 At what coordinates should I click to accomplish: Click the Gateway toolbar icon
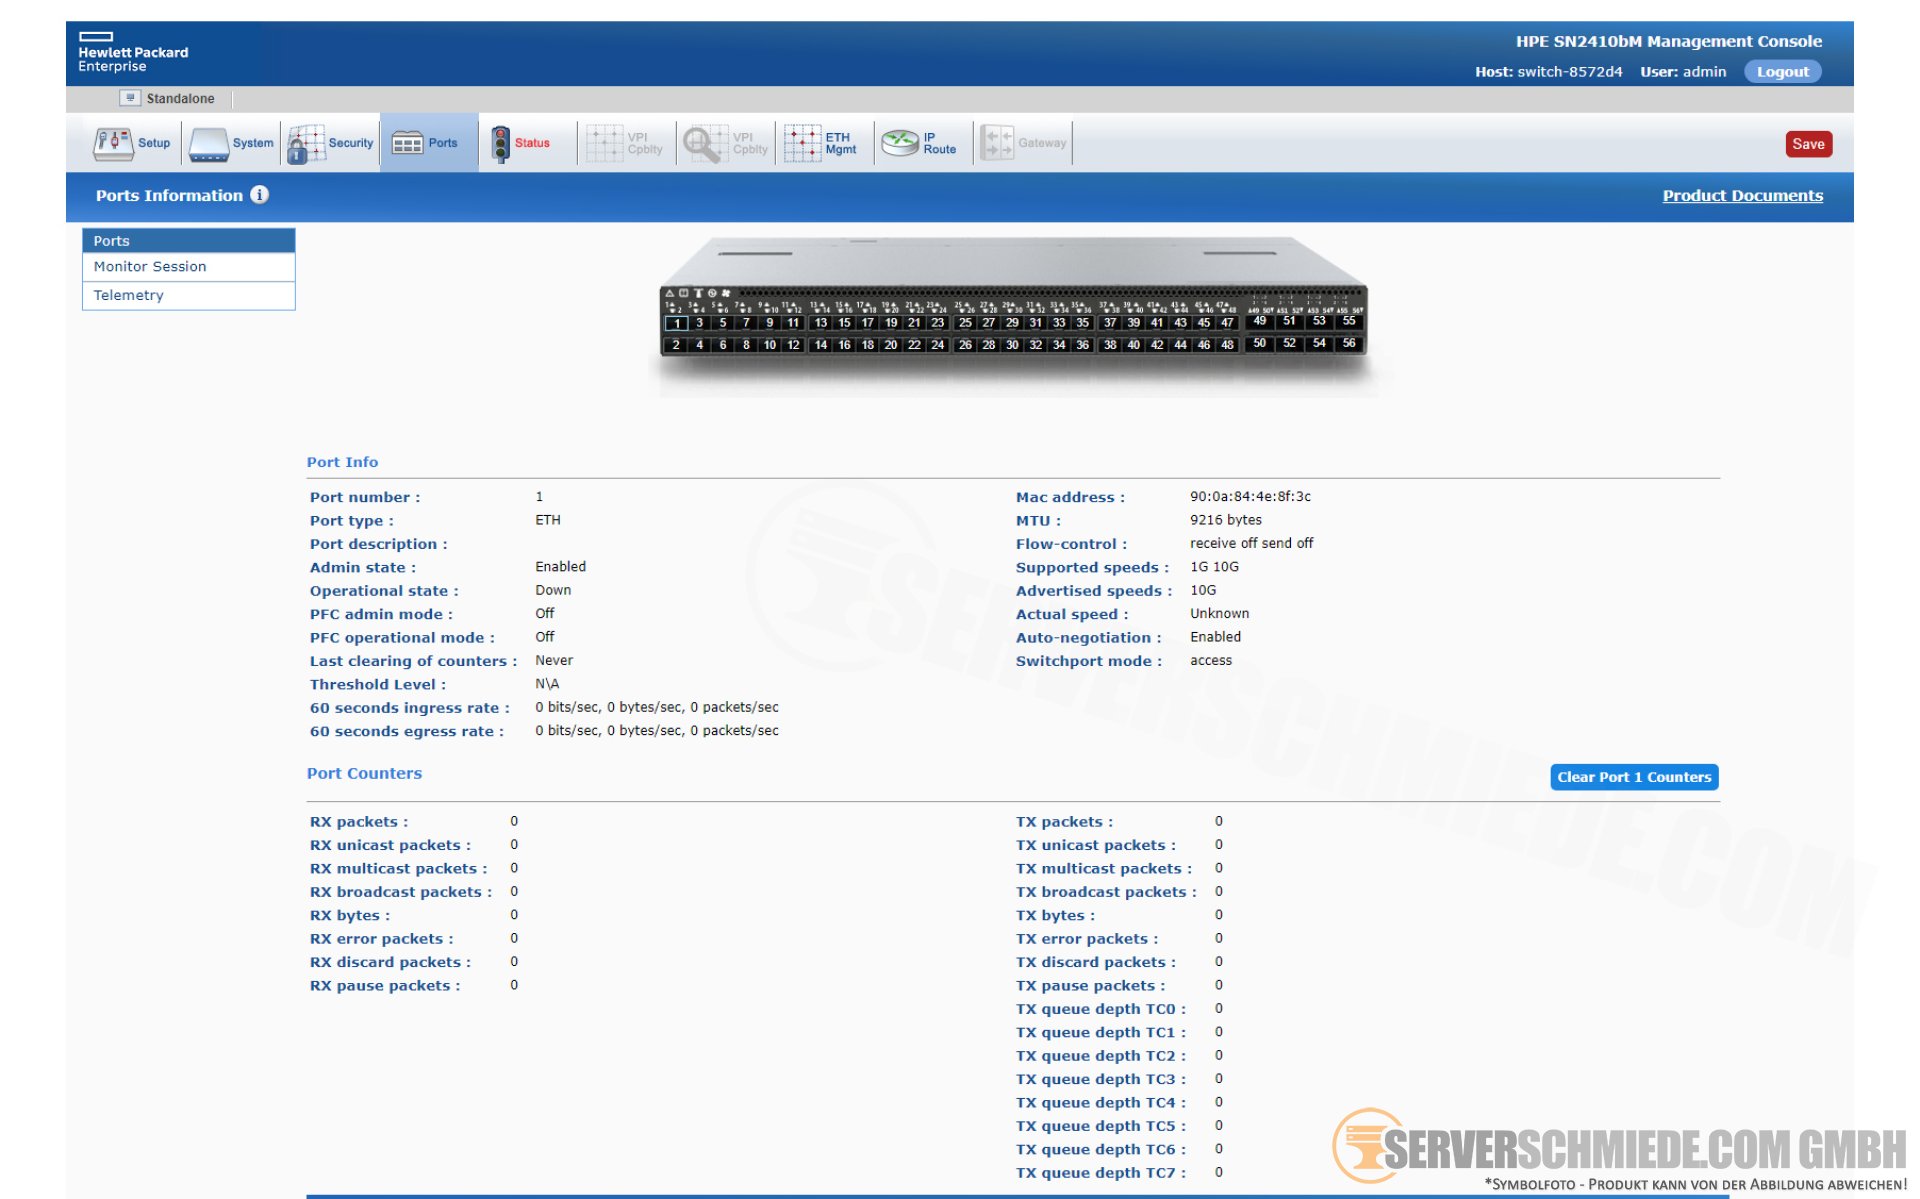point(1022,143)
